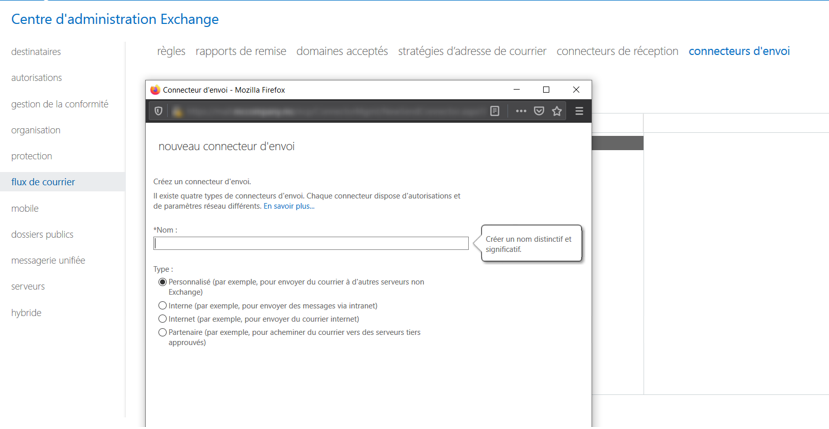829x429 pixels.
Task: Minimize the Connecteur d'envoi window
Action: point(517,90)
